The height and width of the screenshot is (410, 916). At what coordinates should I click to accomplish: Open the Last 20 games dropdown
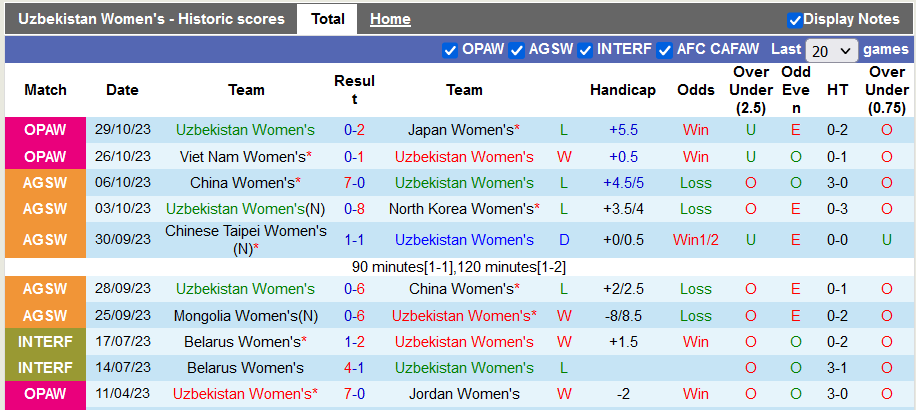[831, 50]
